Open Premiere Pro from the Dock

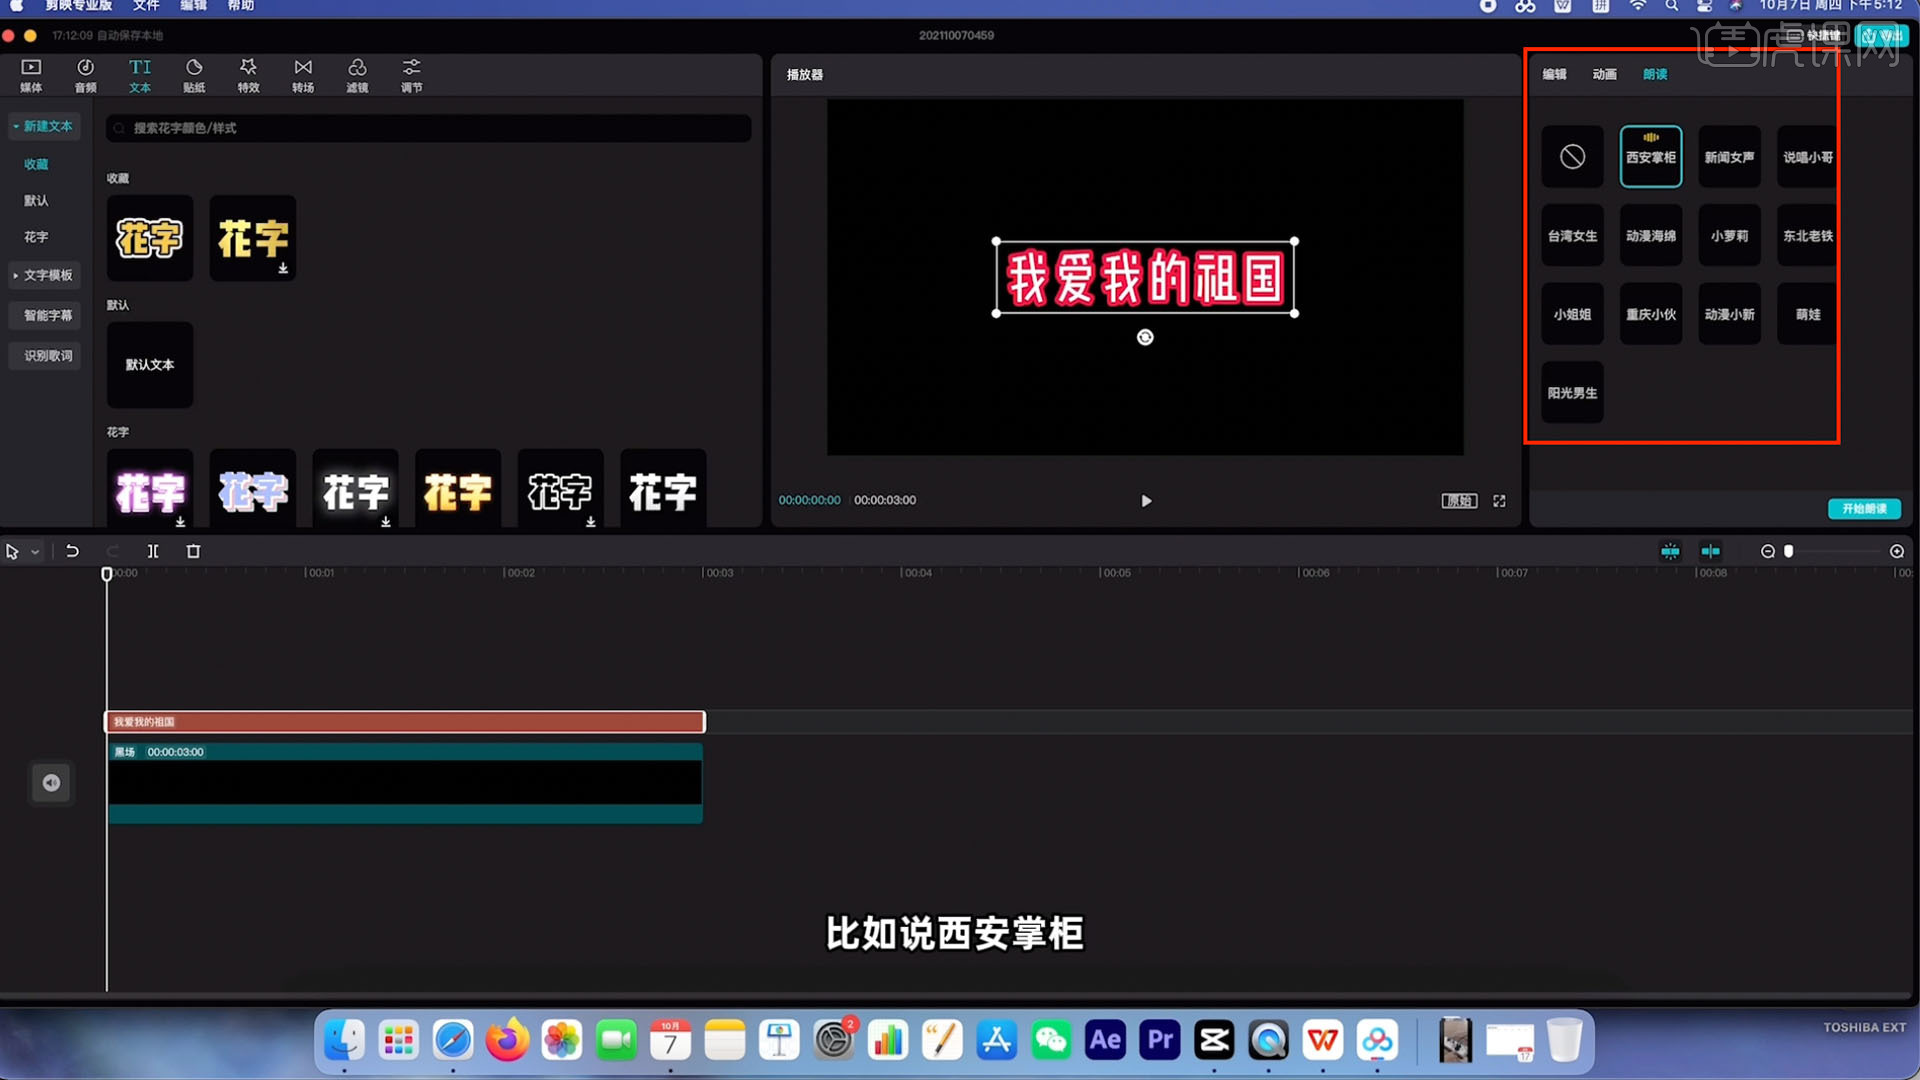pyautogui.click(x=1160, y=1041)
